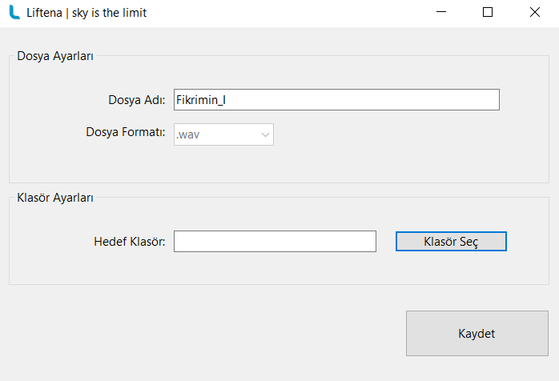Click the Klasör Ayarları group label
559x381 pixels.
[55, 197]
